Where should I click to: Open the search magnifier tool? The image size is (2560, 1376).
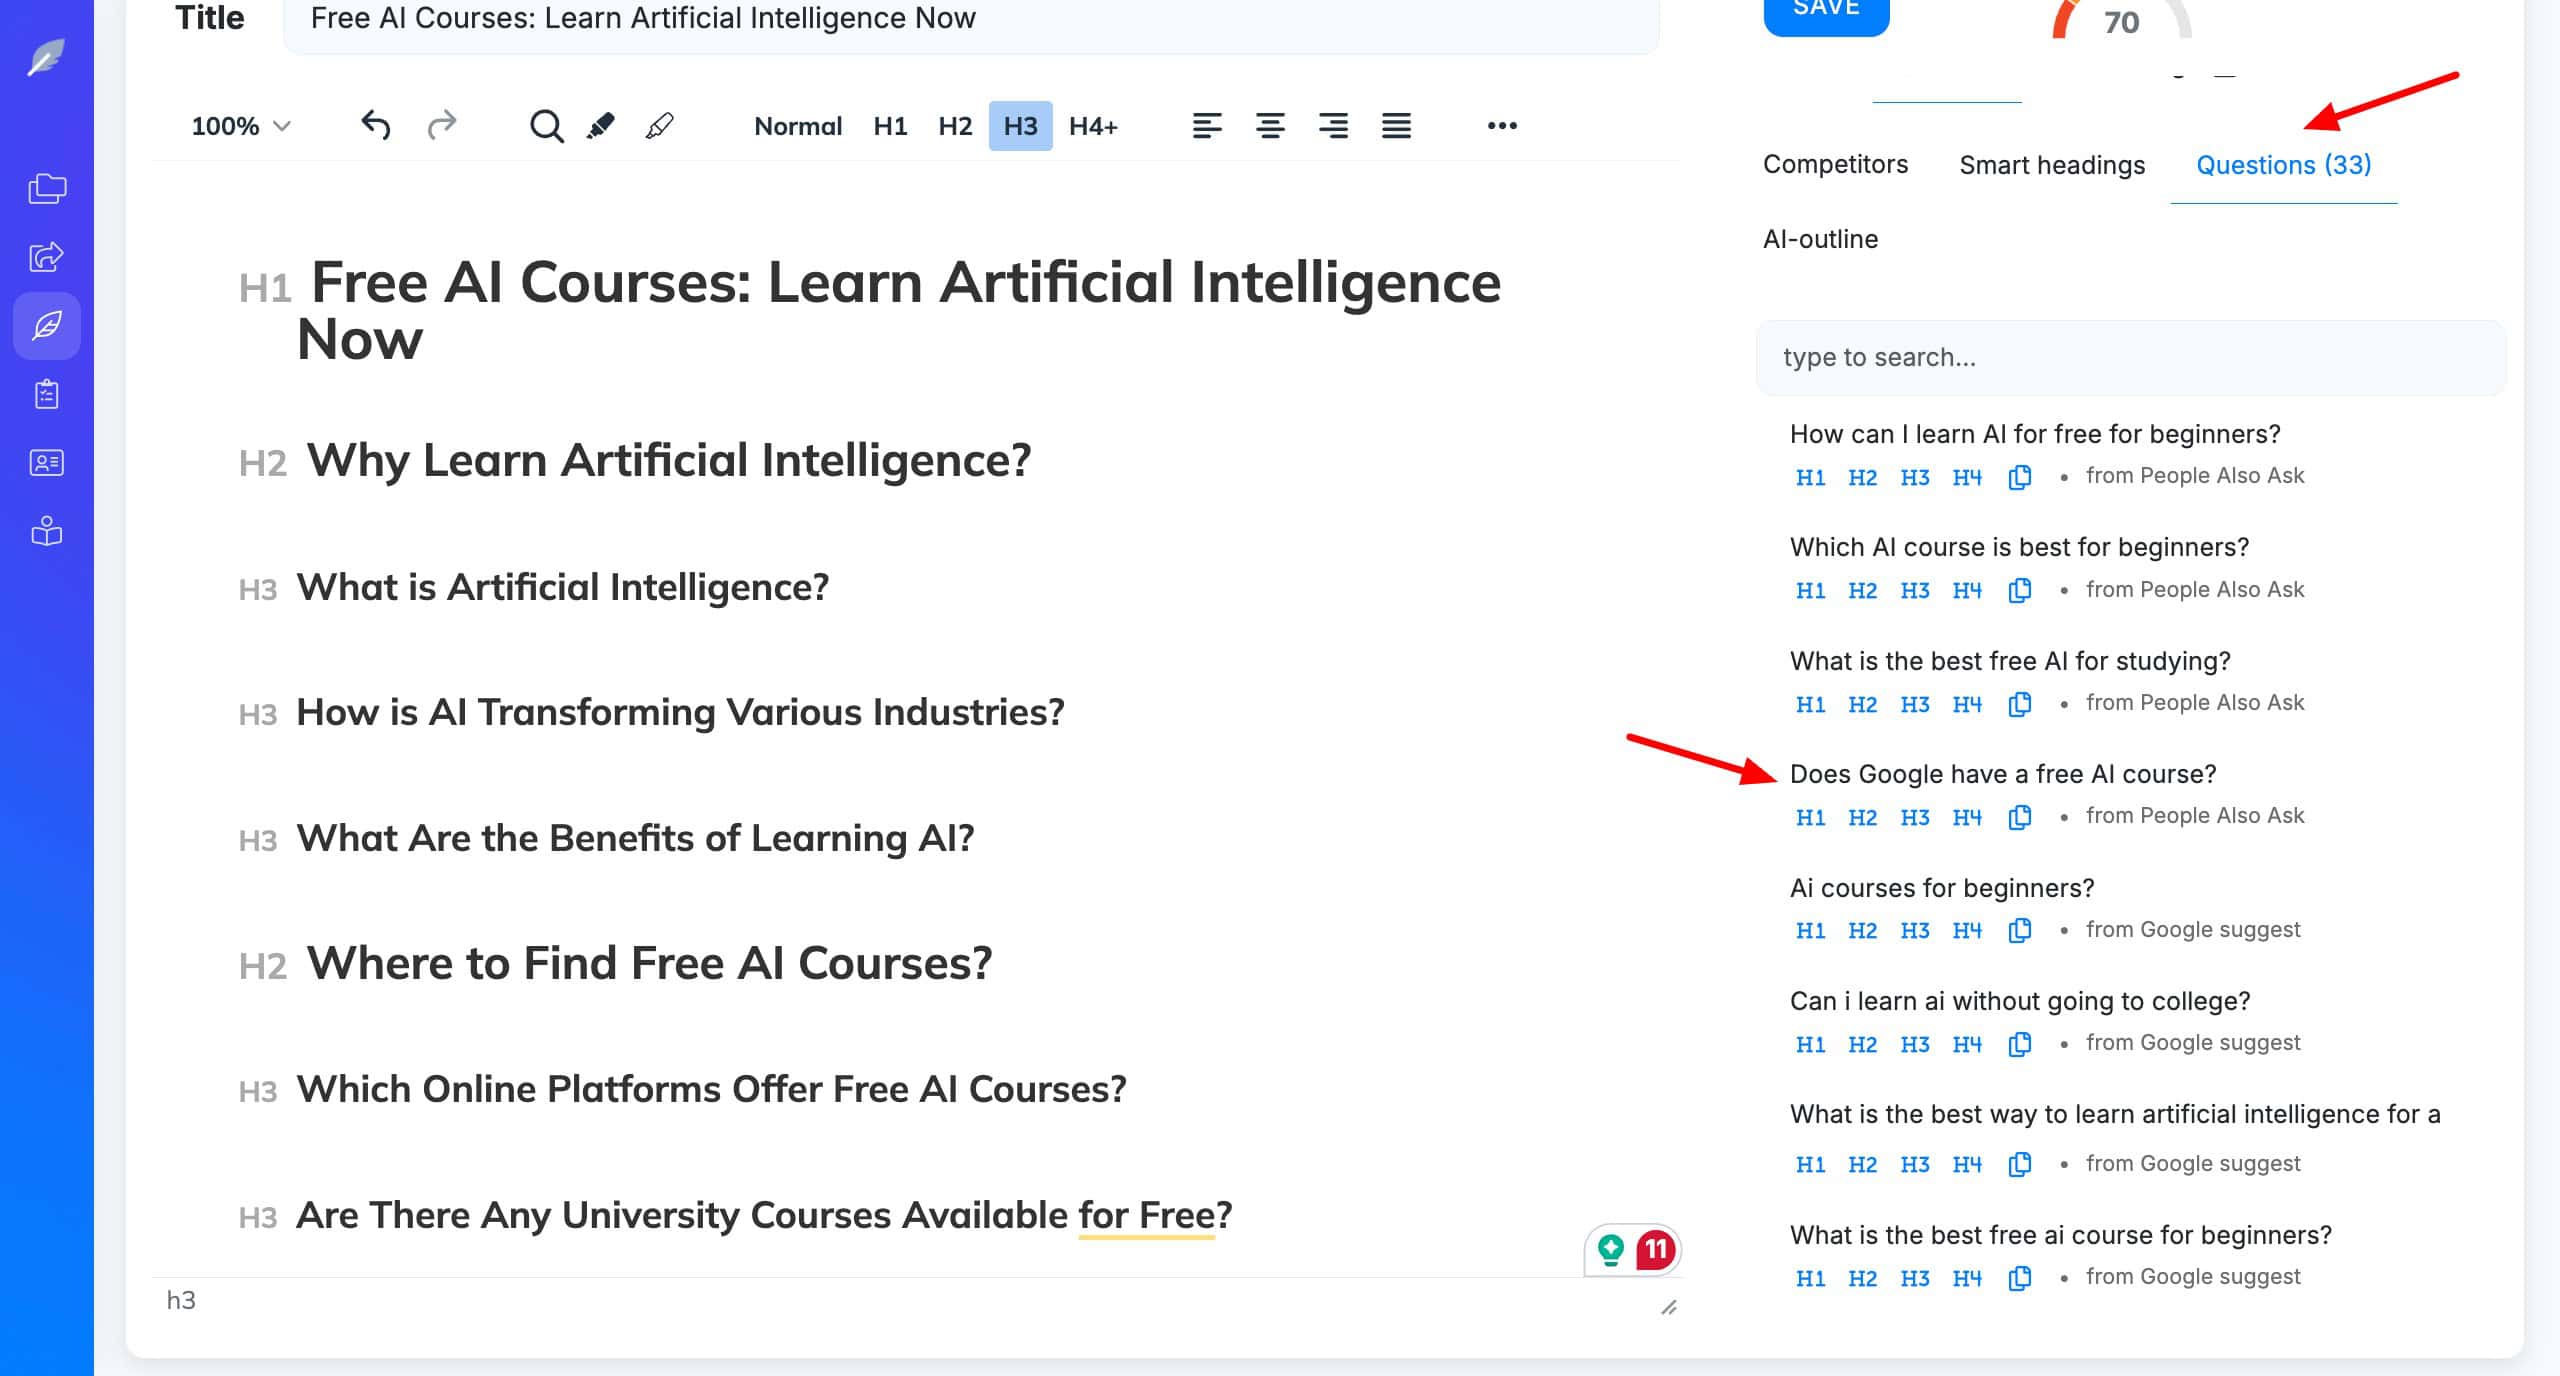pos(546,126)
